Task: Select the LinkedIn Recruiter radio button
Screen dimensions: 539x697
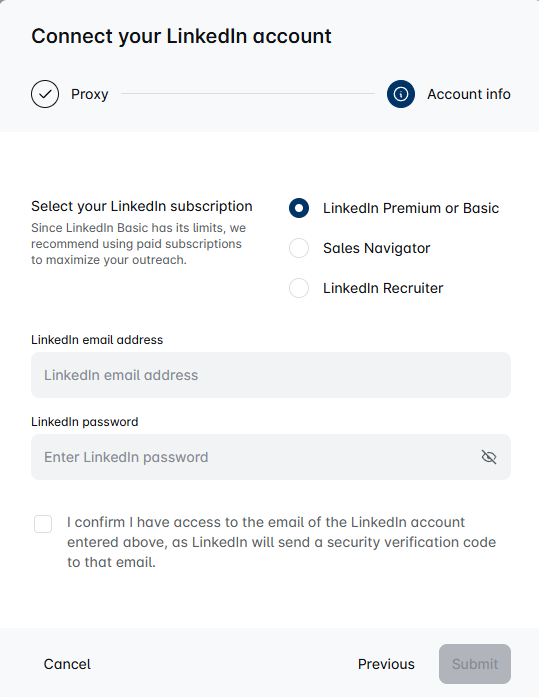Action: [299, 288]
